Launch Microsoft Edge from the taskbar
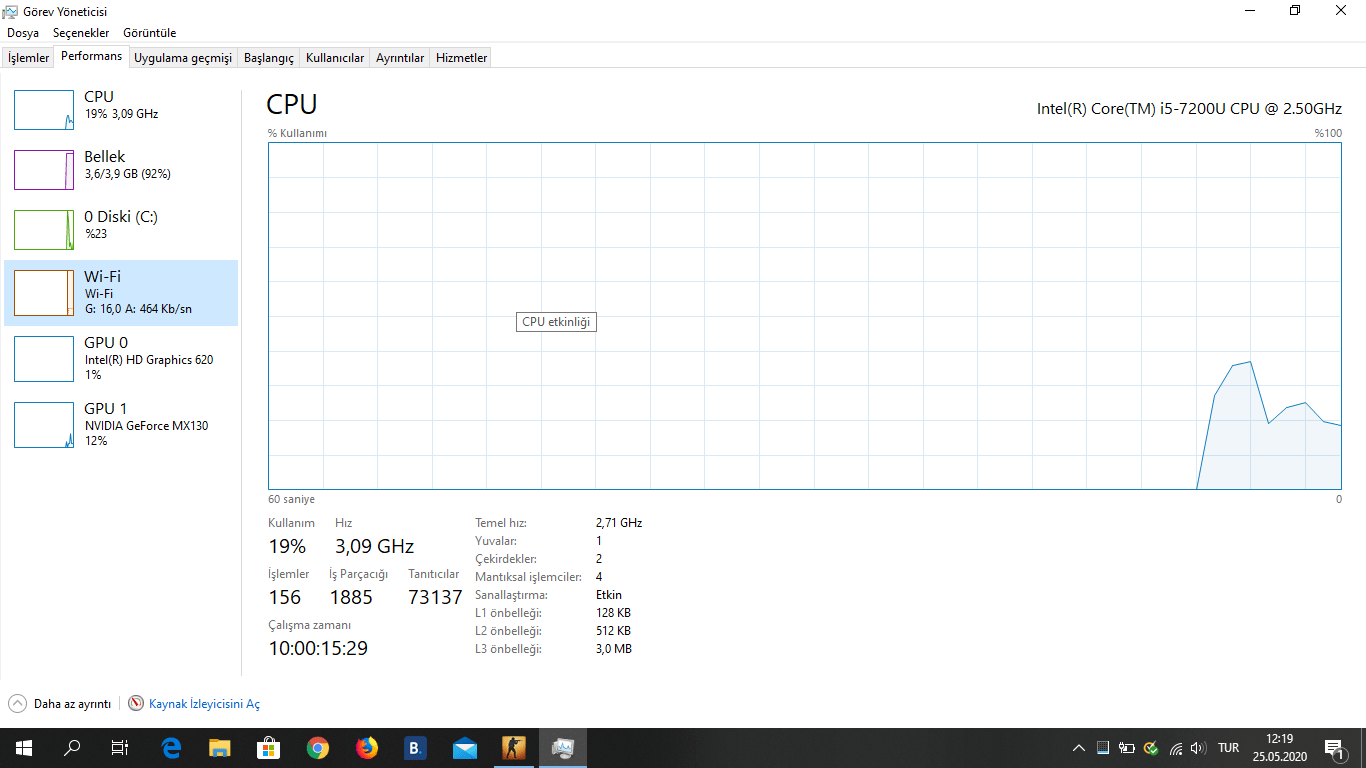The height and width of the screenshot is (768, 1366). (171, 748)
